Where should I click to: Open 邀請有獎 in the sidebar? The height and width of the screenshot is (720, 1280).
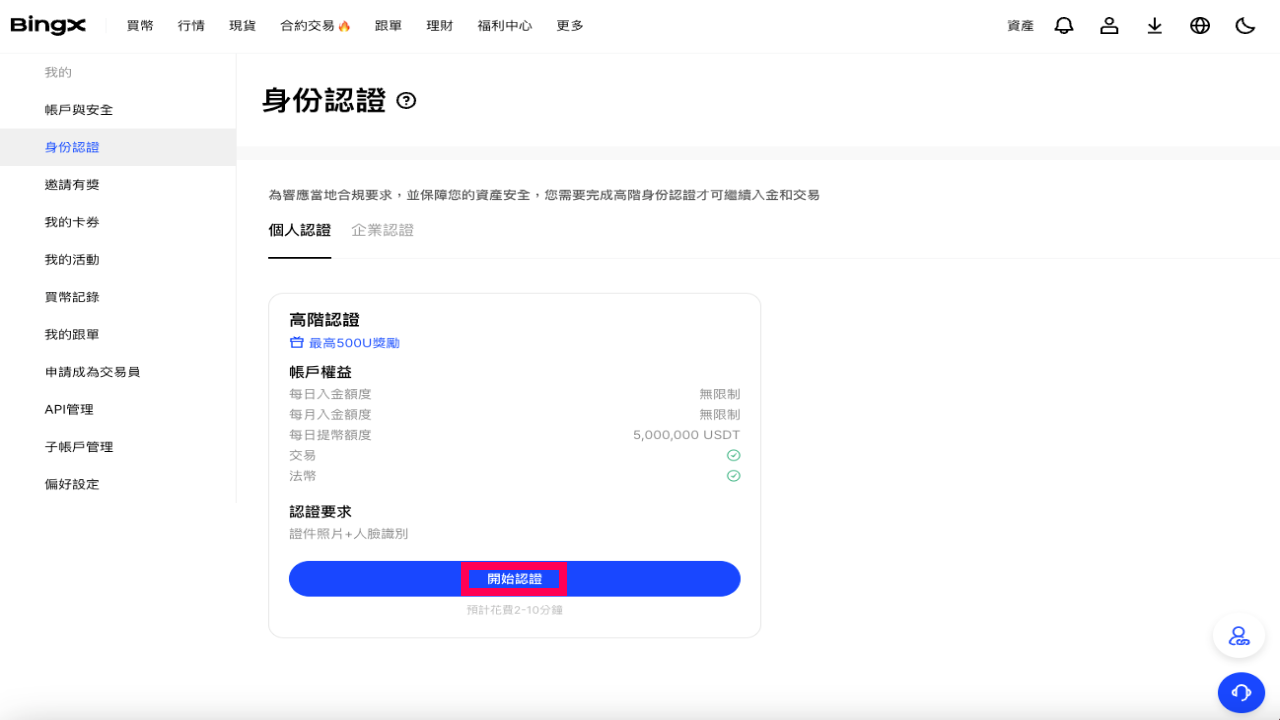pyautogui.click(x=72, y=184)
